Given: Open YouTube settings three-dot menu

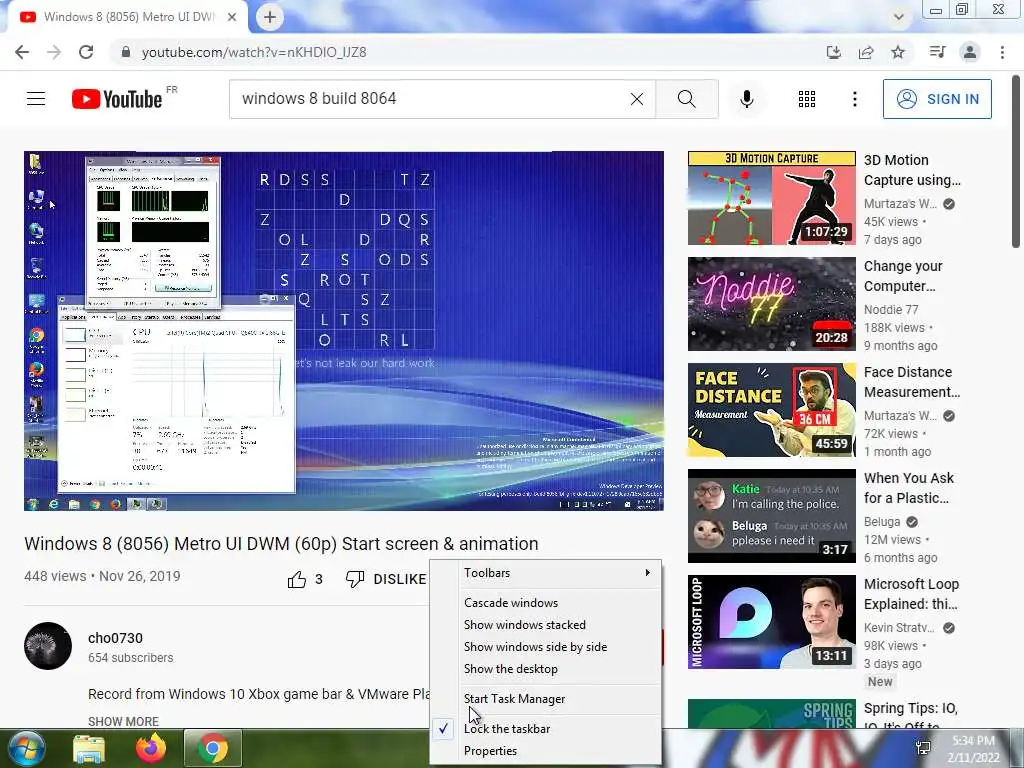Looking at the screenshot, I should click(x=855, y=99).
